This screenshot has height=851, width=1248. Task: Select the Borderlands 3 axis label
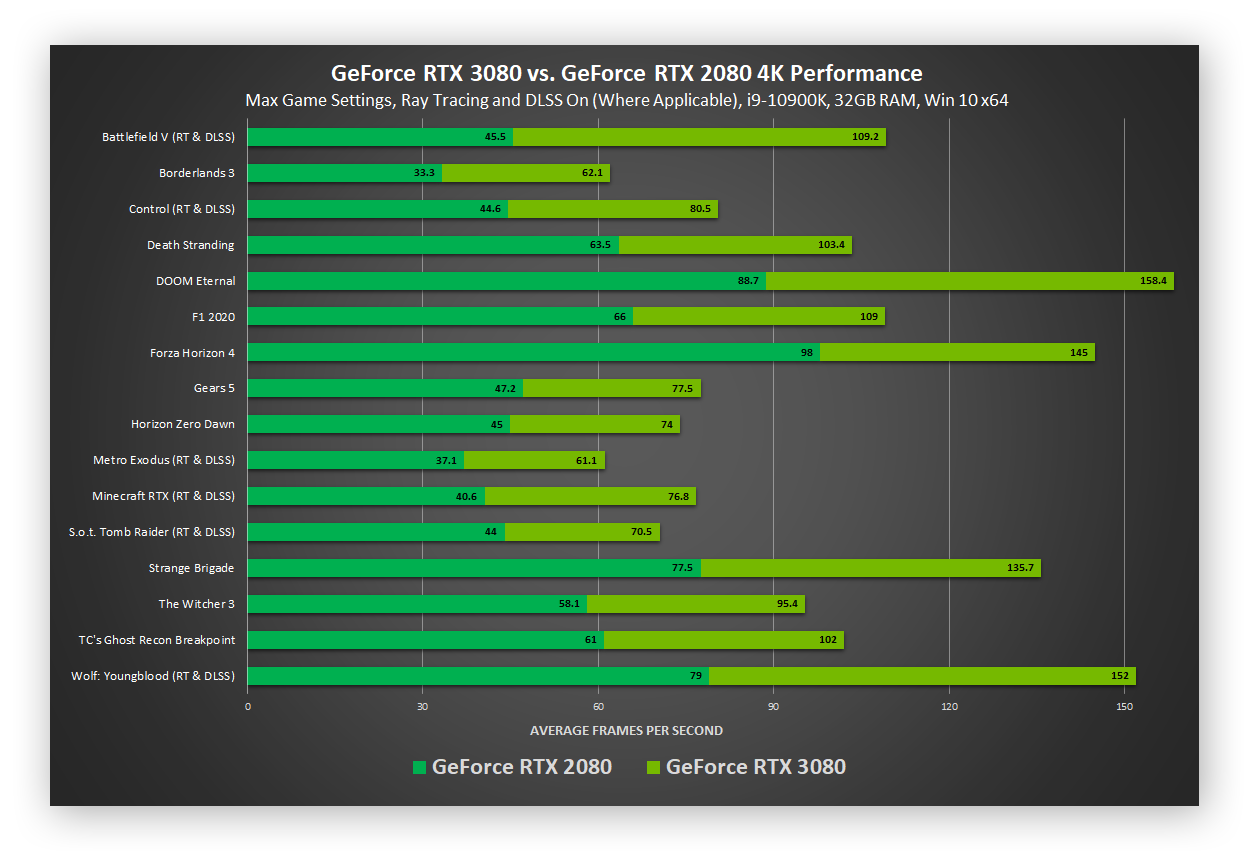coord(196,172)
